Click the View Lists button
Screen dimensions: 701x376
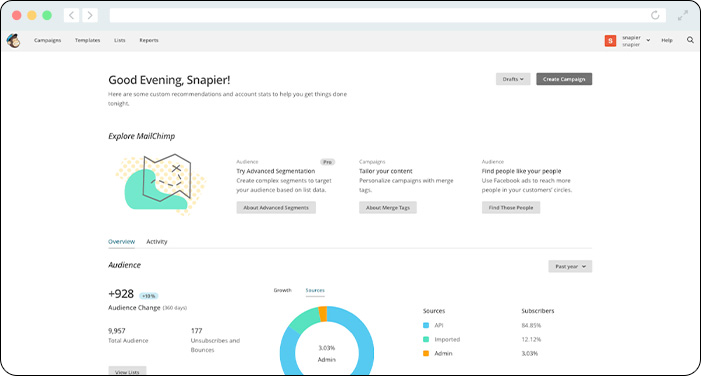127,371
